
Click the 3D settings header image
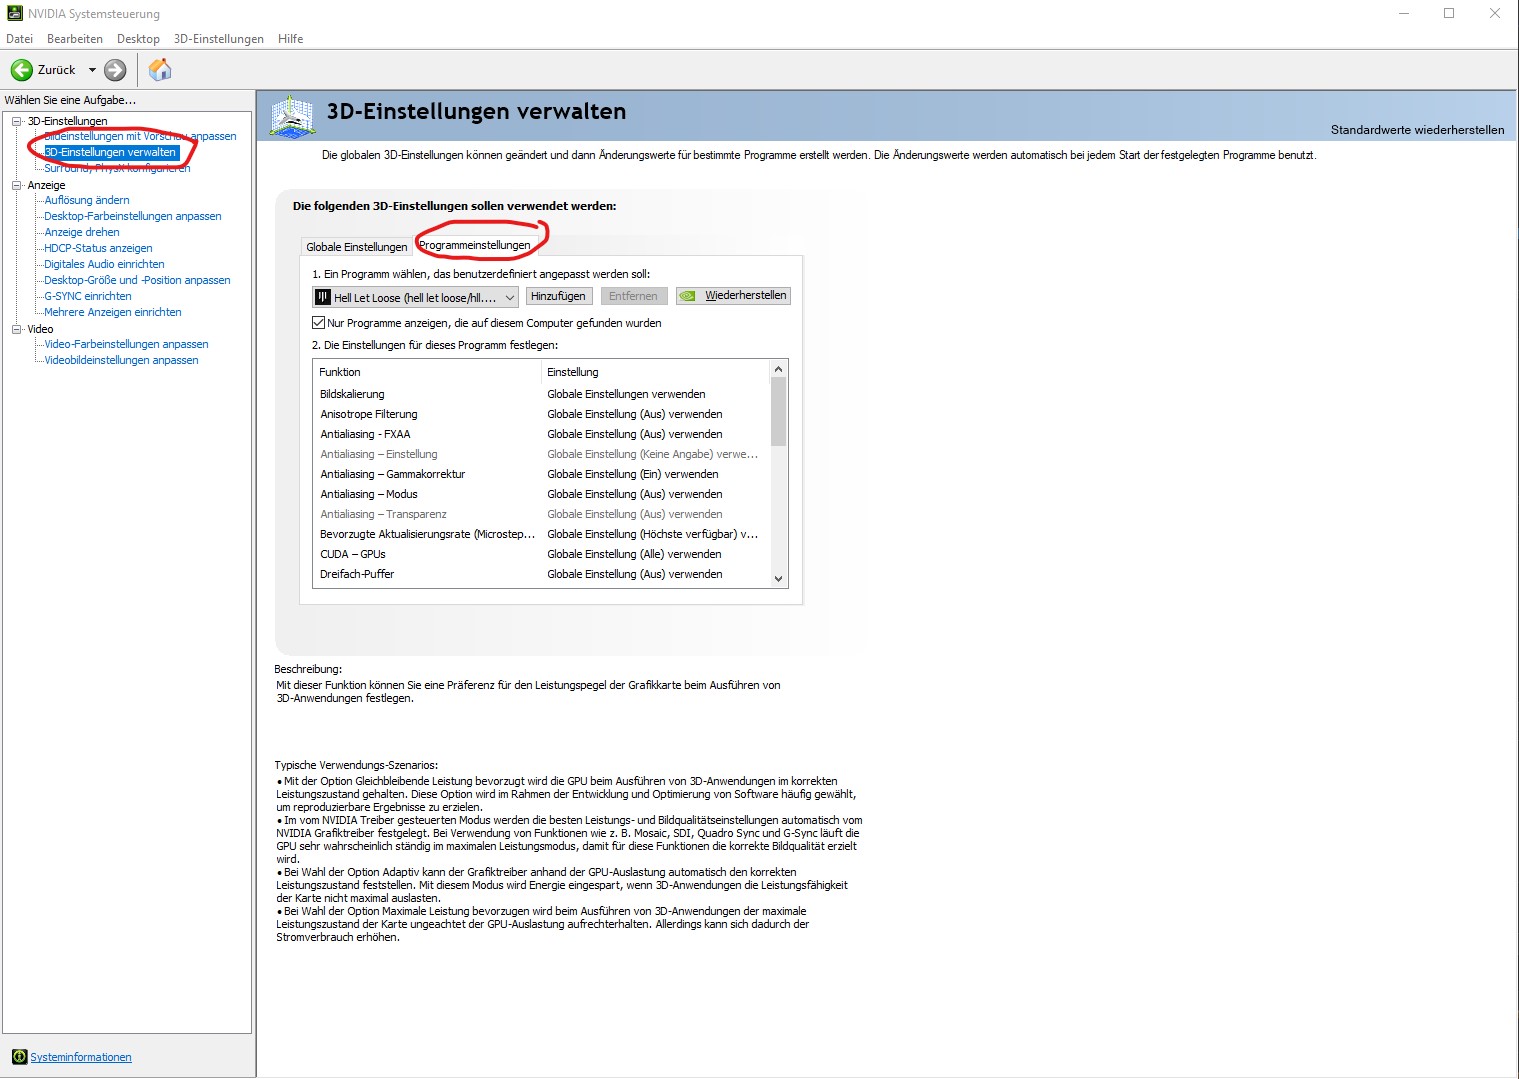pyautogui.click(x=292, y=116)
